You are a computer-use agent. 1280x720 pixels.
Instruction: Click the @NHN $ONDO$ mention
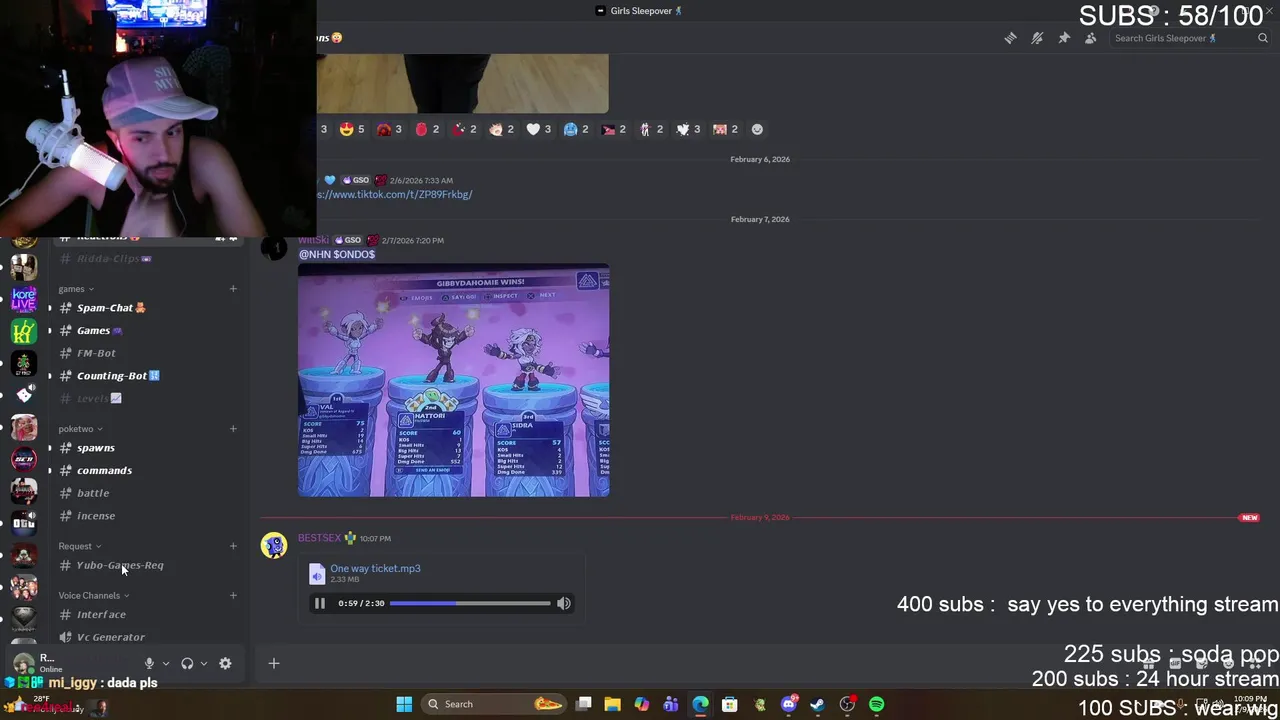[x=337, y=254]
